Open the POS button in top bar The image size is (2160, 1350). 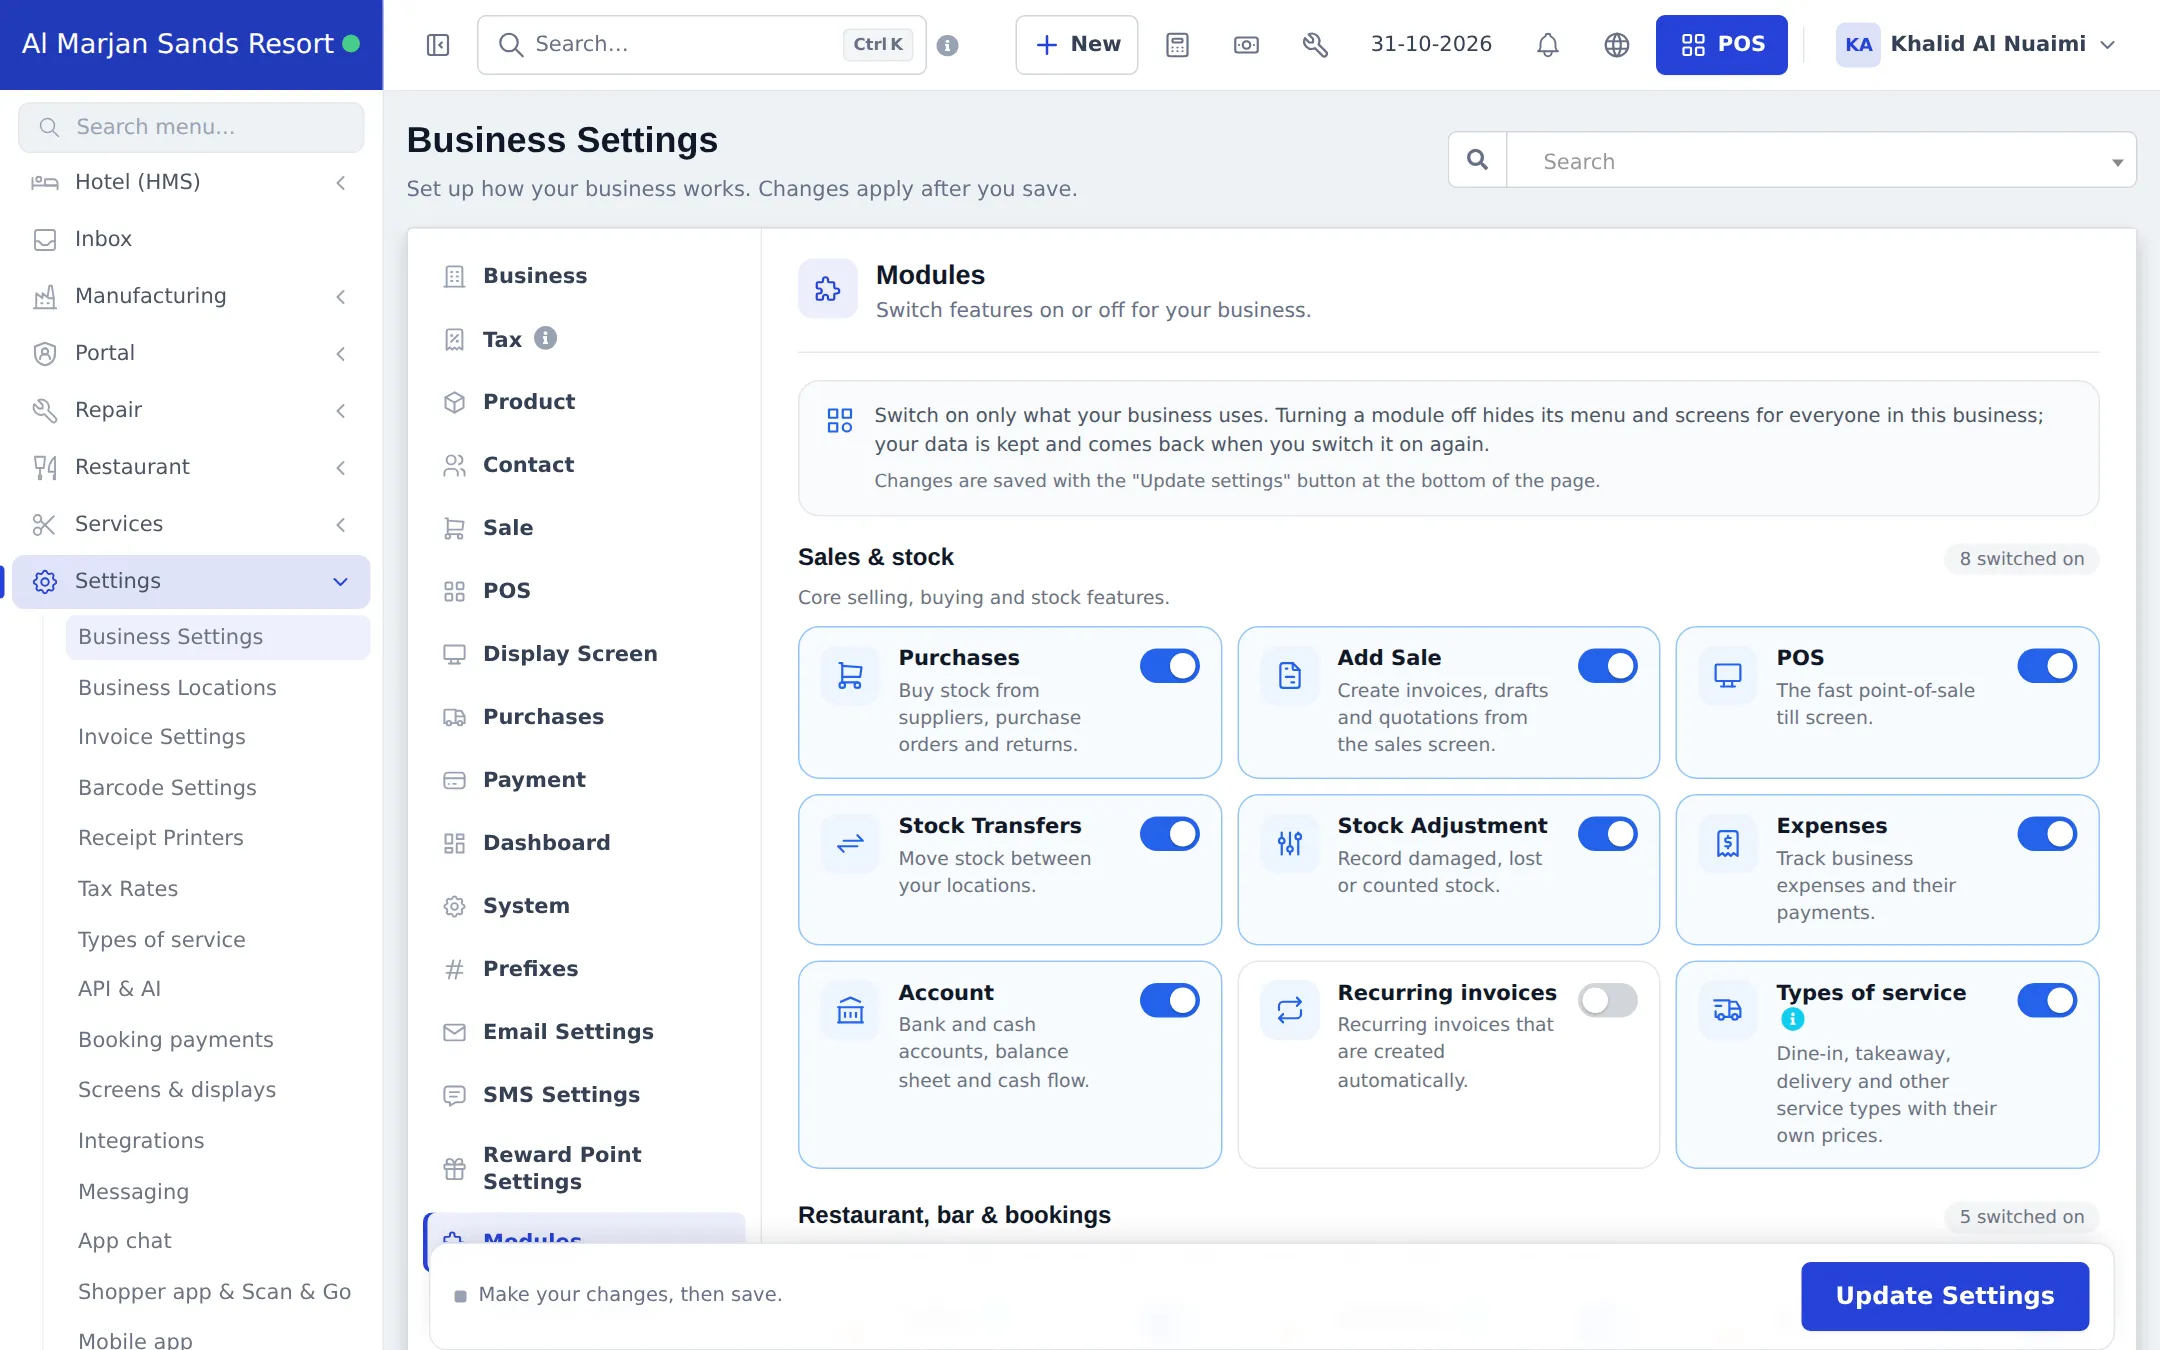1721,45
